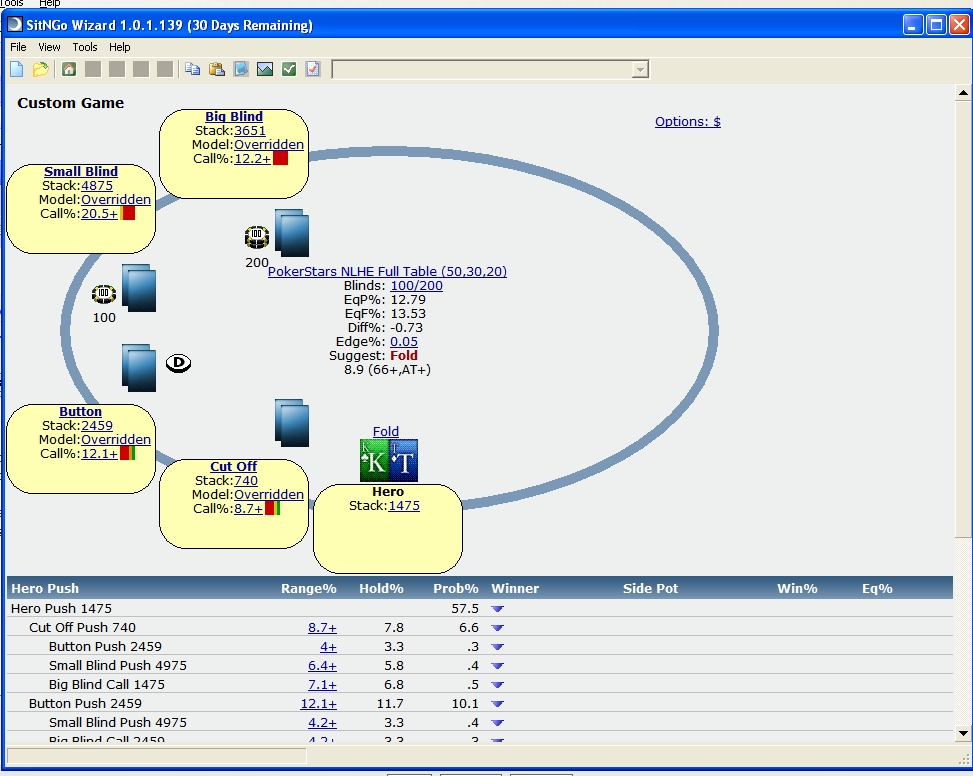Expand winner arrow on Hero Push 1475 row
This screenshot has width=973, height=776.
pos(497,609)
